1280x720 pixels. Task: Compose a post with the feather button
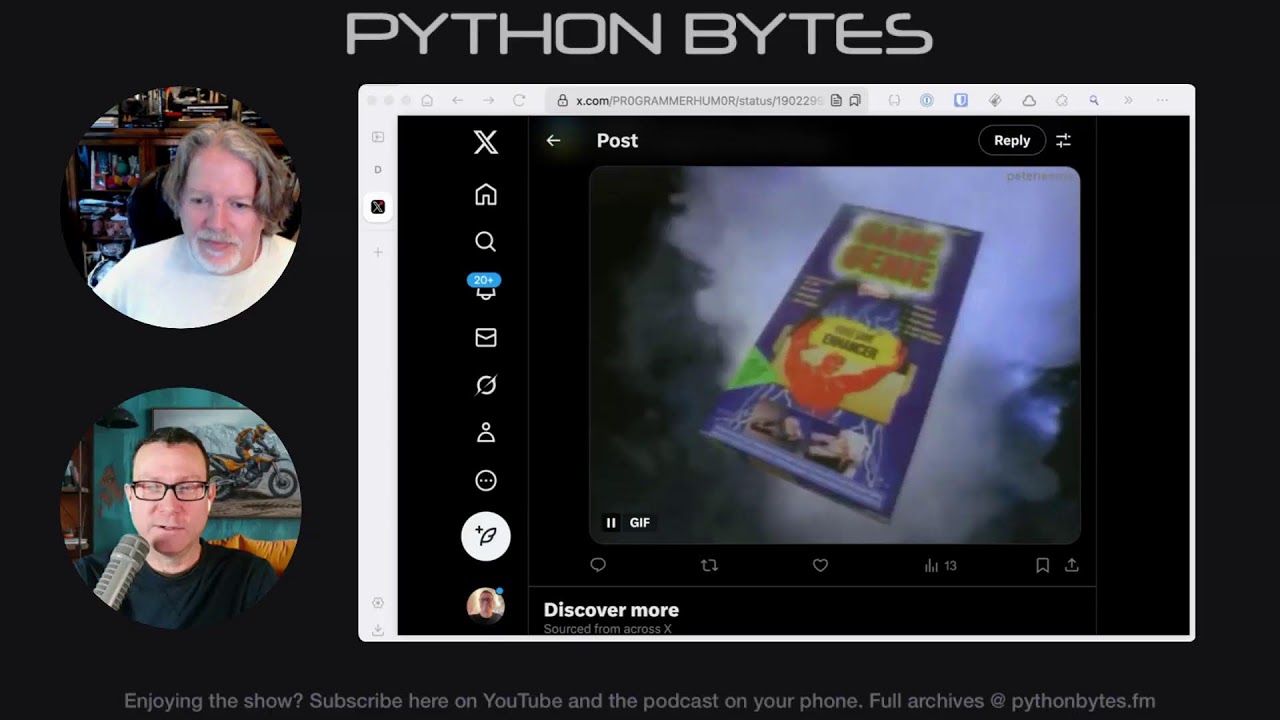point(486,536)
